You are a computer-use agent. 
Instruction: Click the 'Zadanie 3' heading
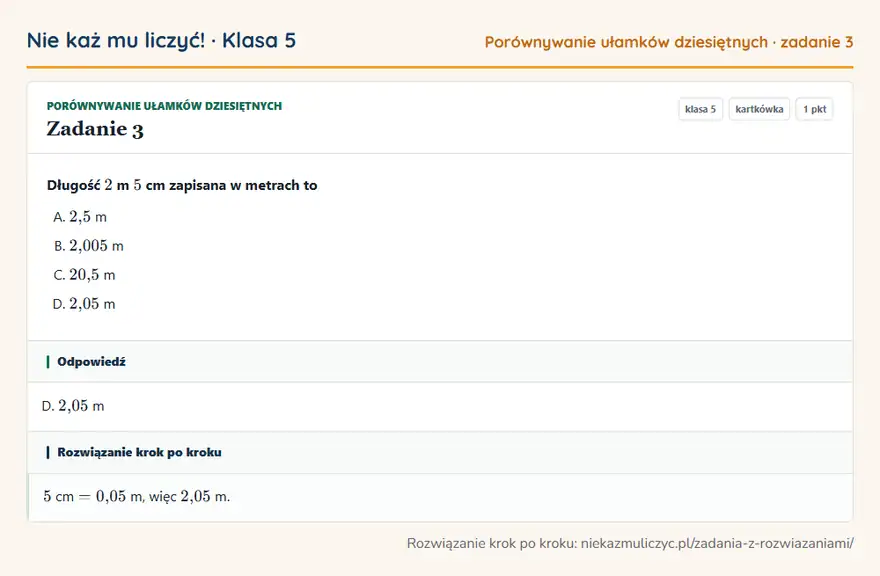click(x=95, y=129)
